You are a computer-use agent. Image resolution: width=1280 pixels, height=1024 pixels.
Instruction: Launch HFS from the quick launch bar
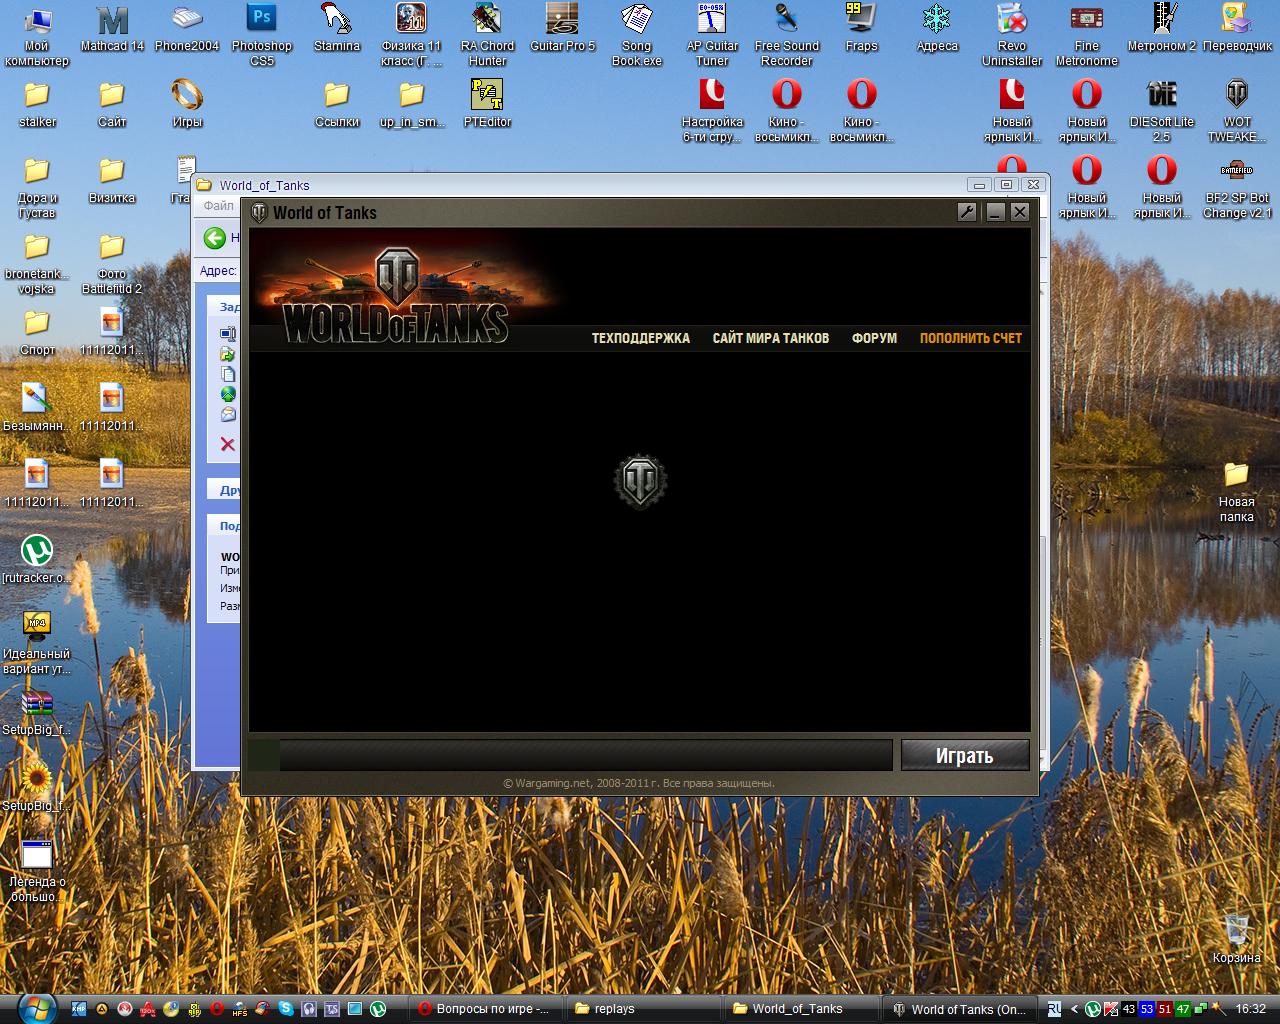coord(240,1009)
